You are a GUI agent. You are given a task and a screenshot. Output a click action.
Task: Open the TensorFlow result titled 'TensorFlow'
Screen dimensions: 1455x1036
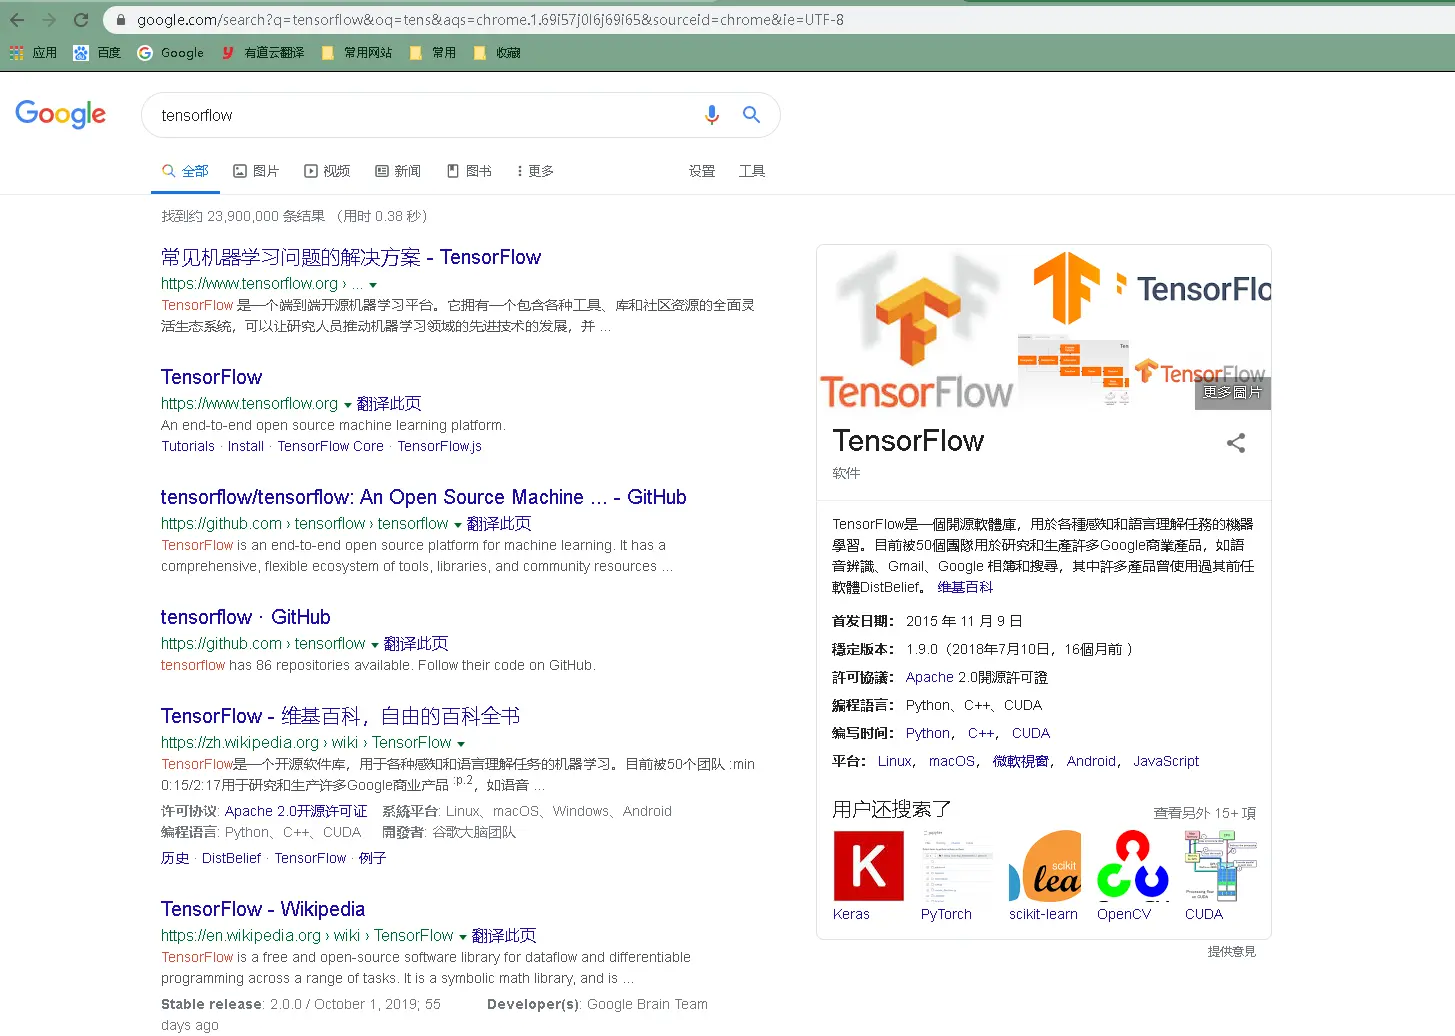pos(211,377)
